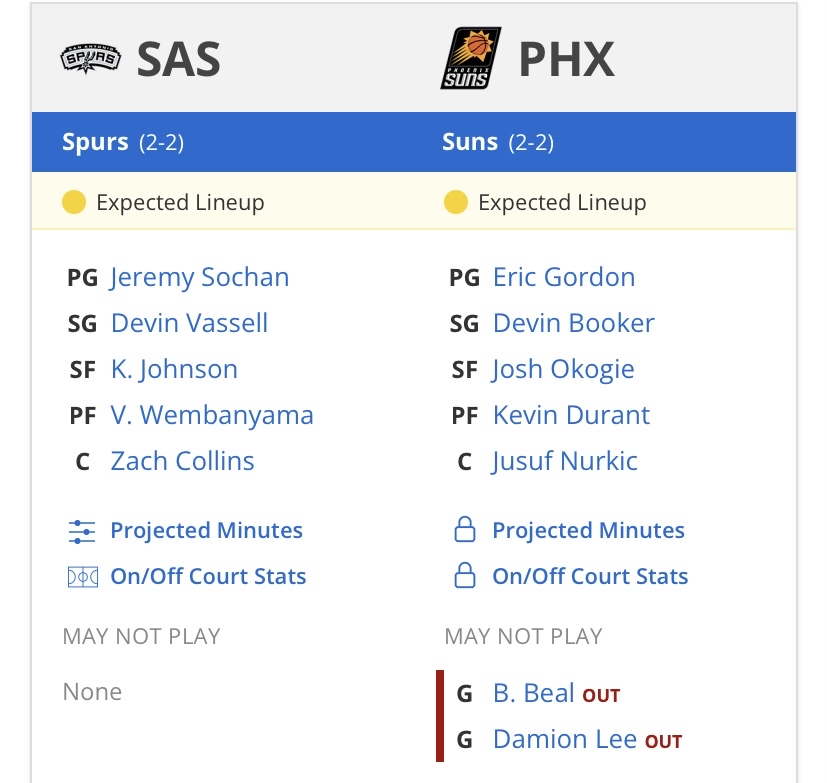
Task: Click the Suns (2-2) team header
Action: (x=498, y=142)
